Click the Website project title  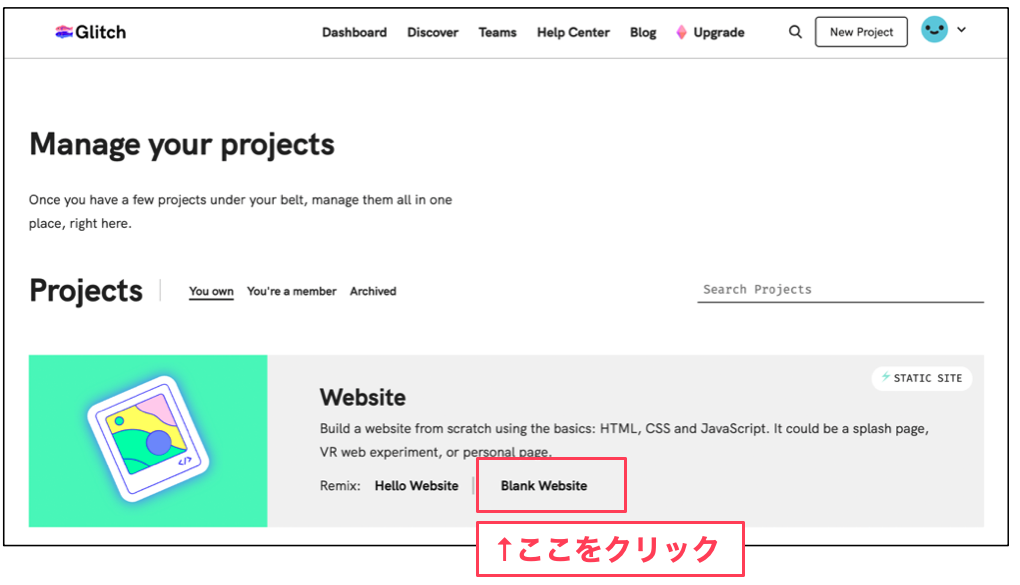pyautogui.click(x=363, y=397)
